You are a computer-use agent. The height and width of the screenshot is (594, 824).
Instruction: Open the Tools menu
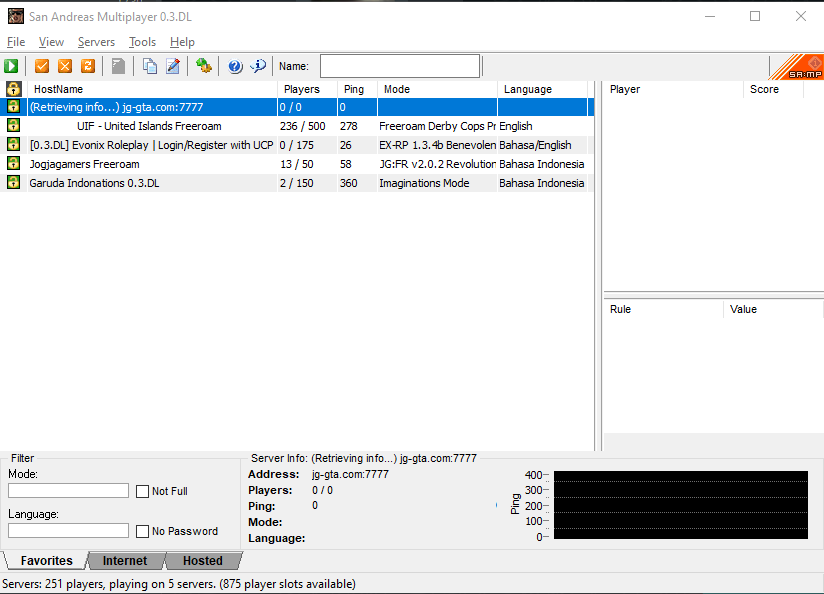142,42
